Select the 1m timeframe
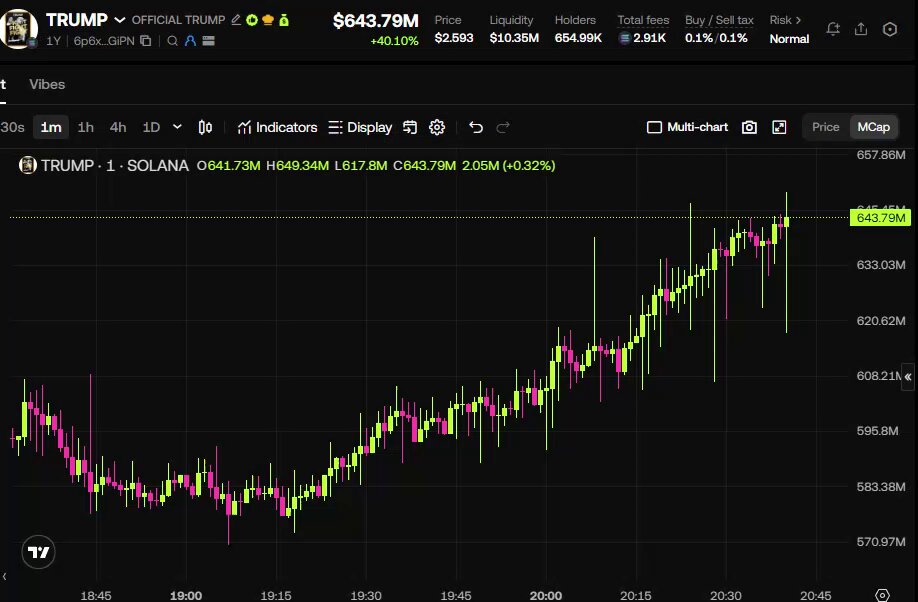 [51, 127]
